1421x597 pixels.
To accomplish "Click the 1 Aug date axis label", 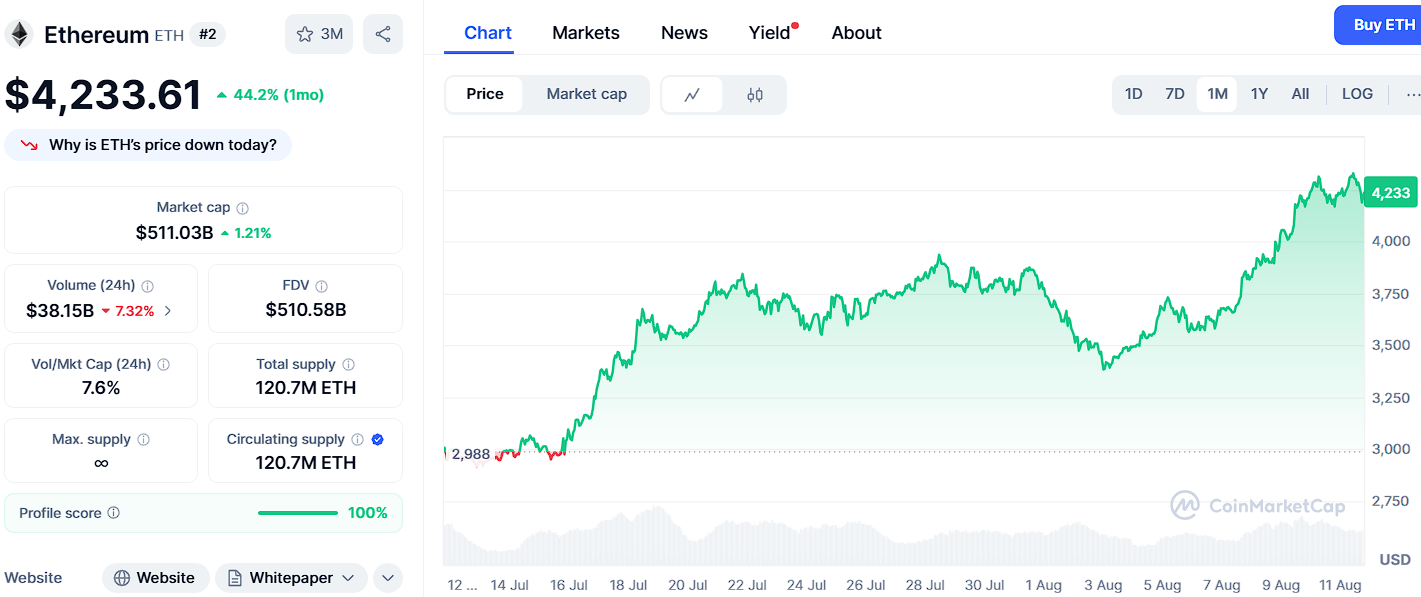I will [x=1043, y=585].
